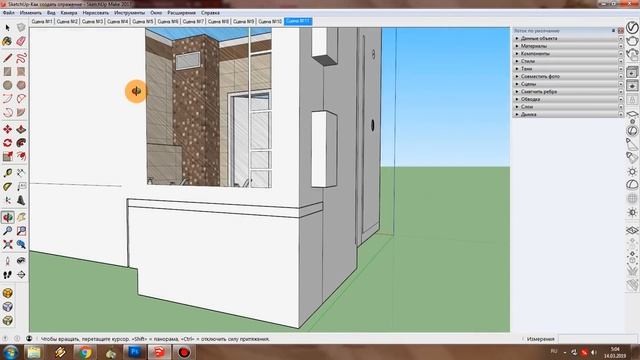Select the Orbit tool in toolbar
Viewport: 640px width, 360px height.
pyautogui.click(x=7, y=217)
